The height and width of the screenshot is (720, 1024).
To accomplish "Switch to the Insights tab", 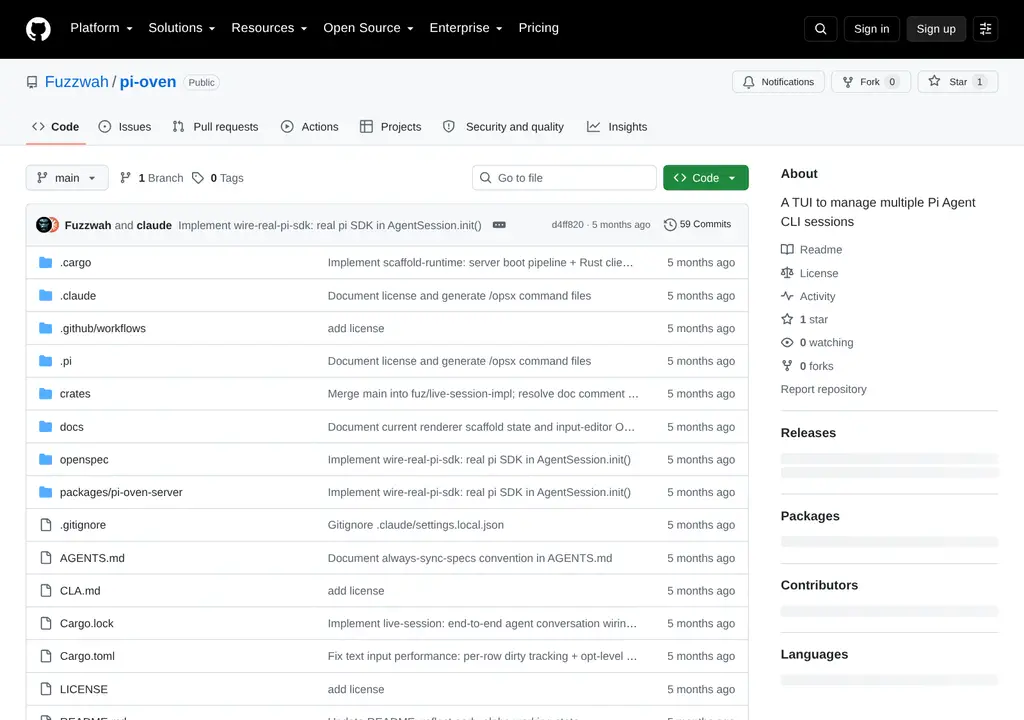I will coord(617,127).
